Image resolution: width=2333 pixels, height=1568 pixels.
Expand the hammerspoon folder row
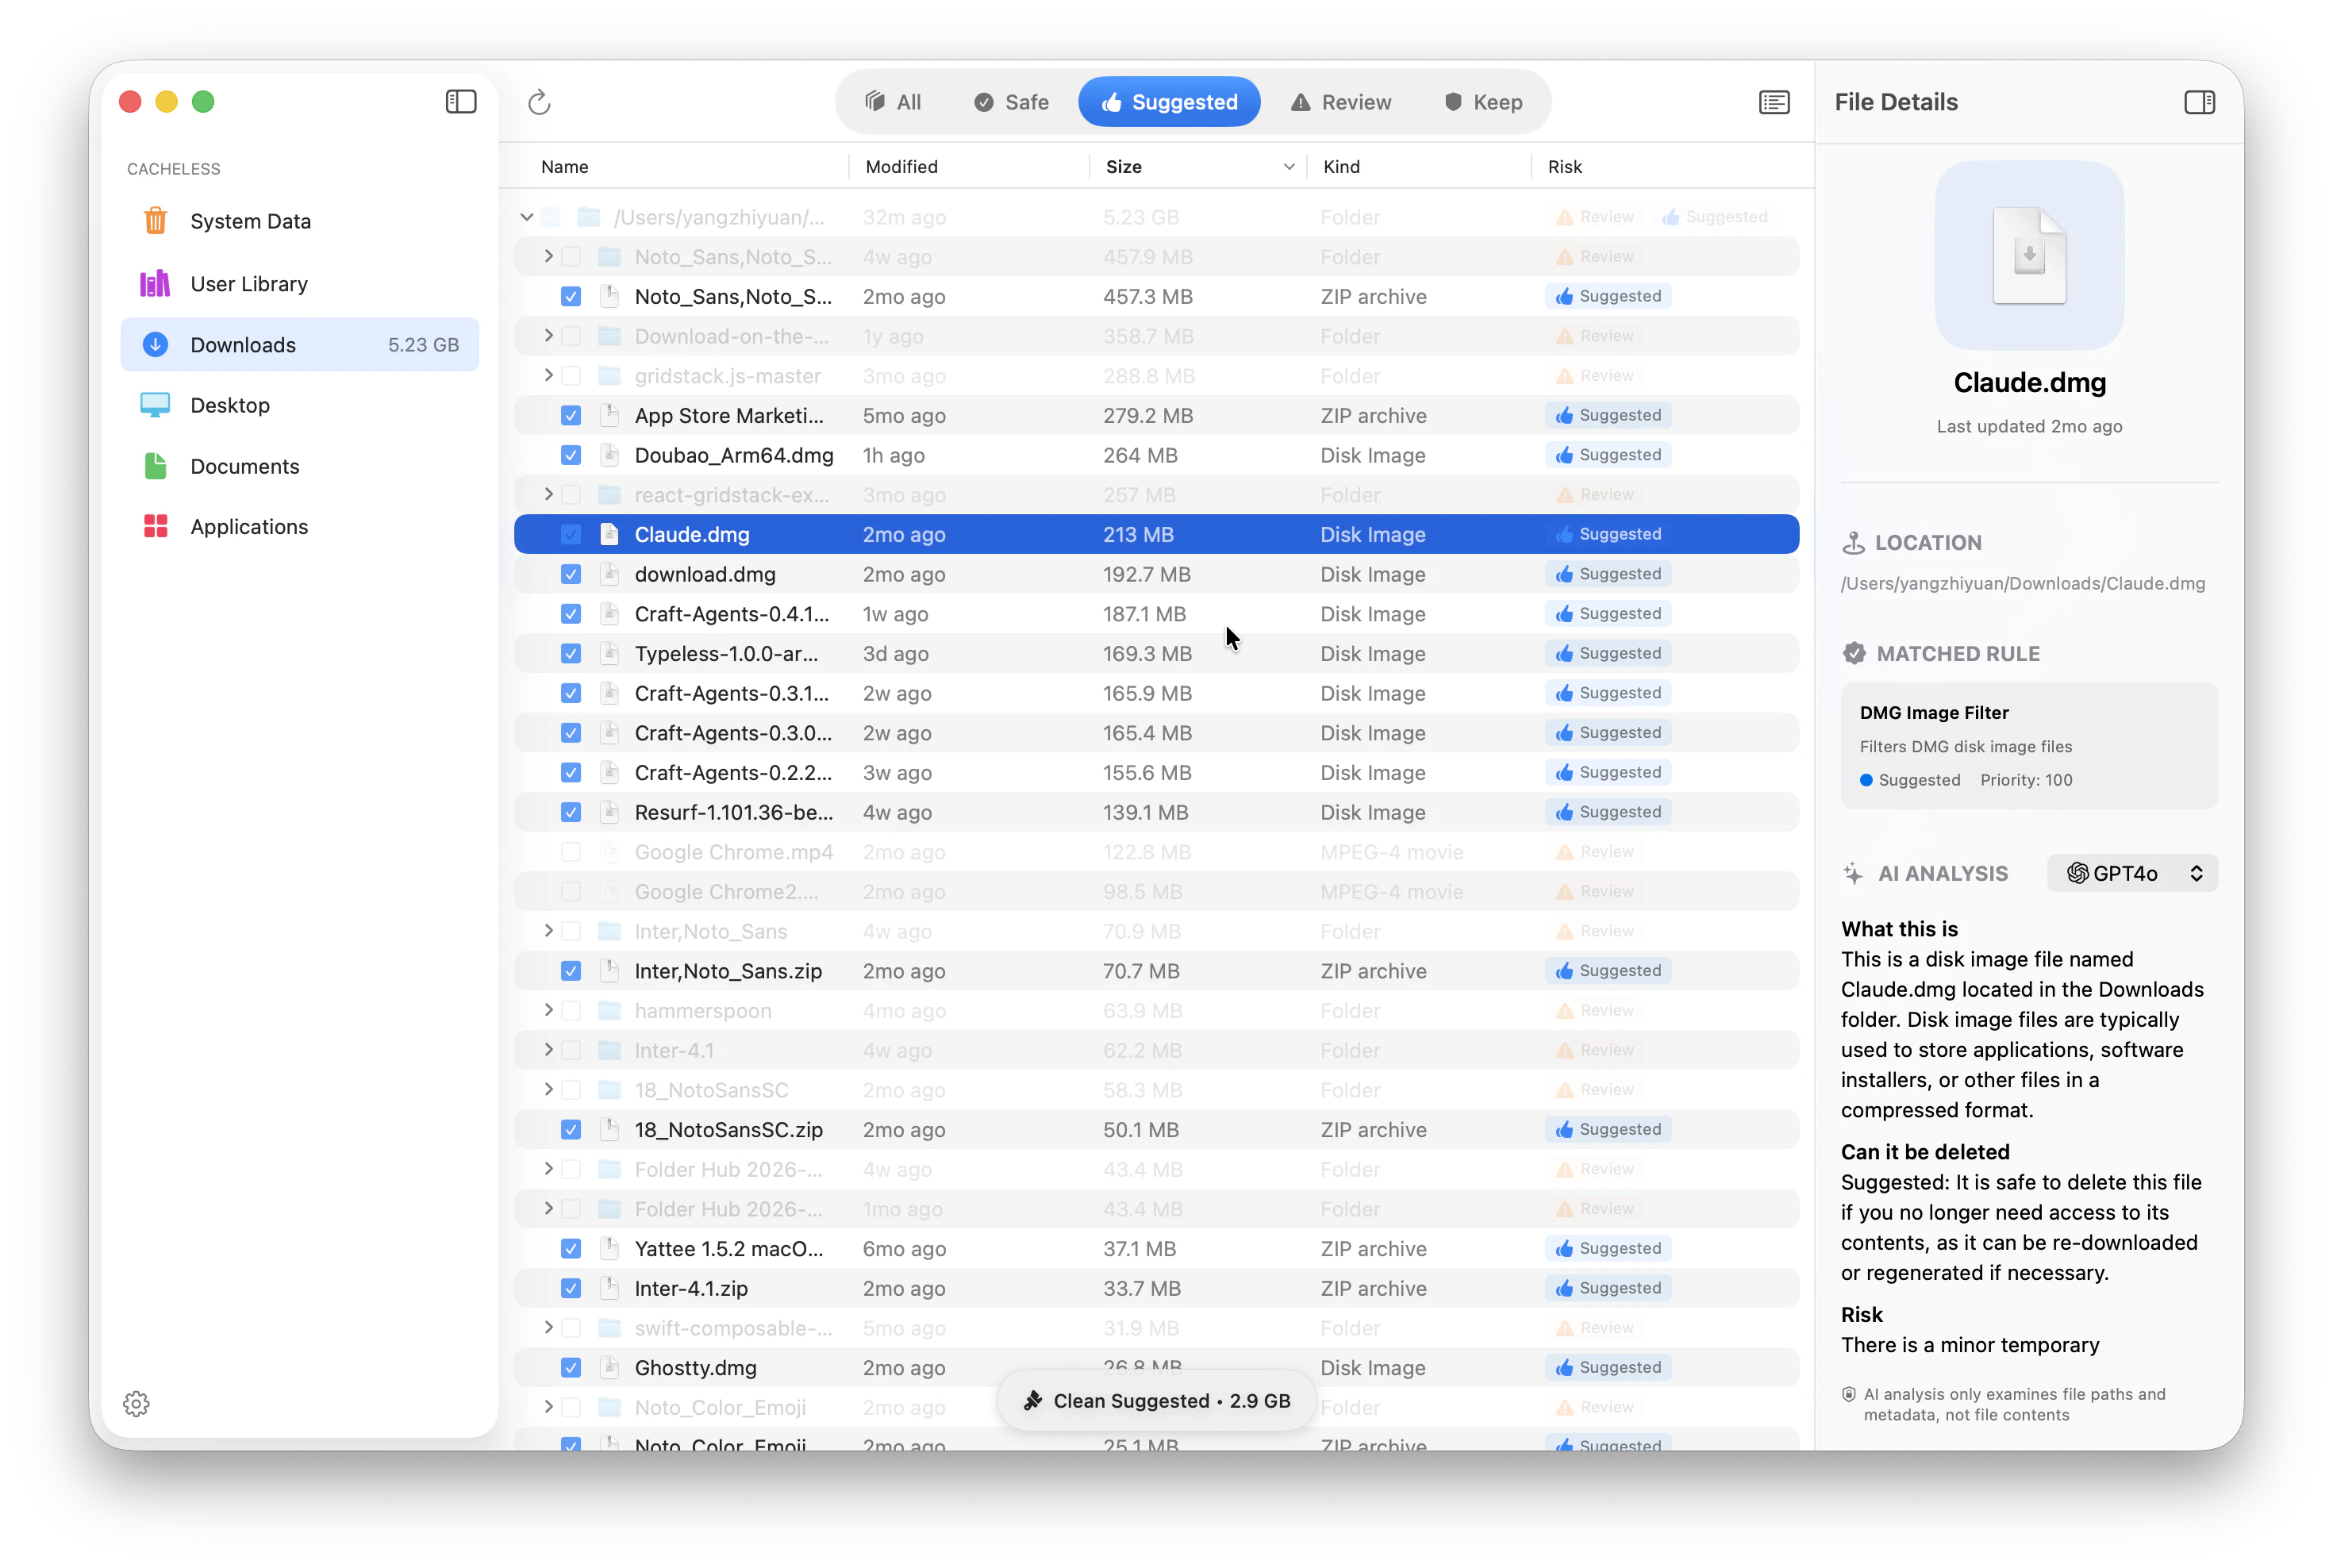[x=548, y=1010]
